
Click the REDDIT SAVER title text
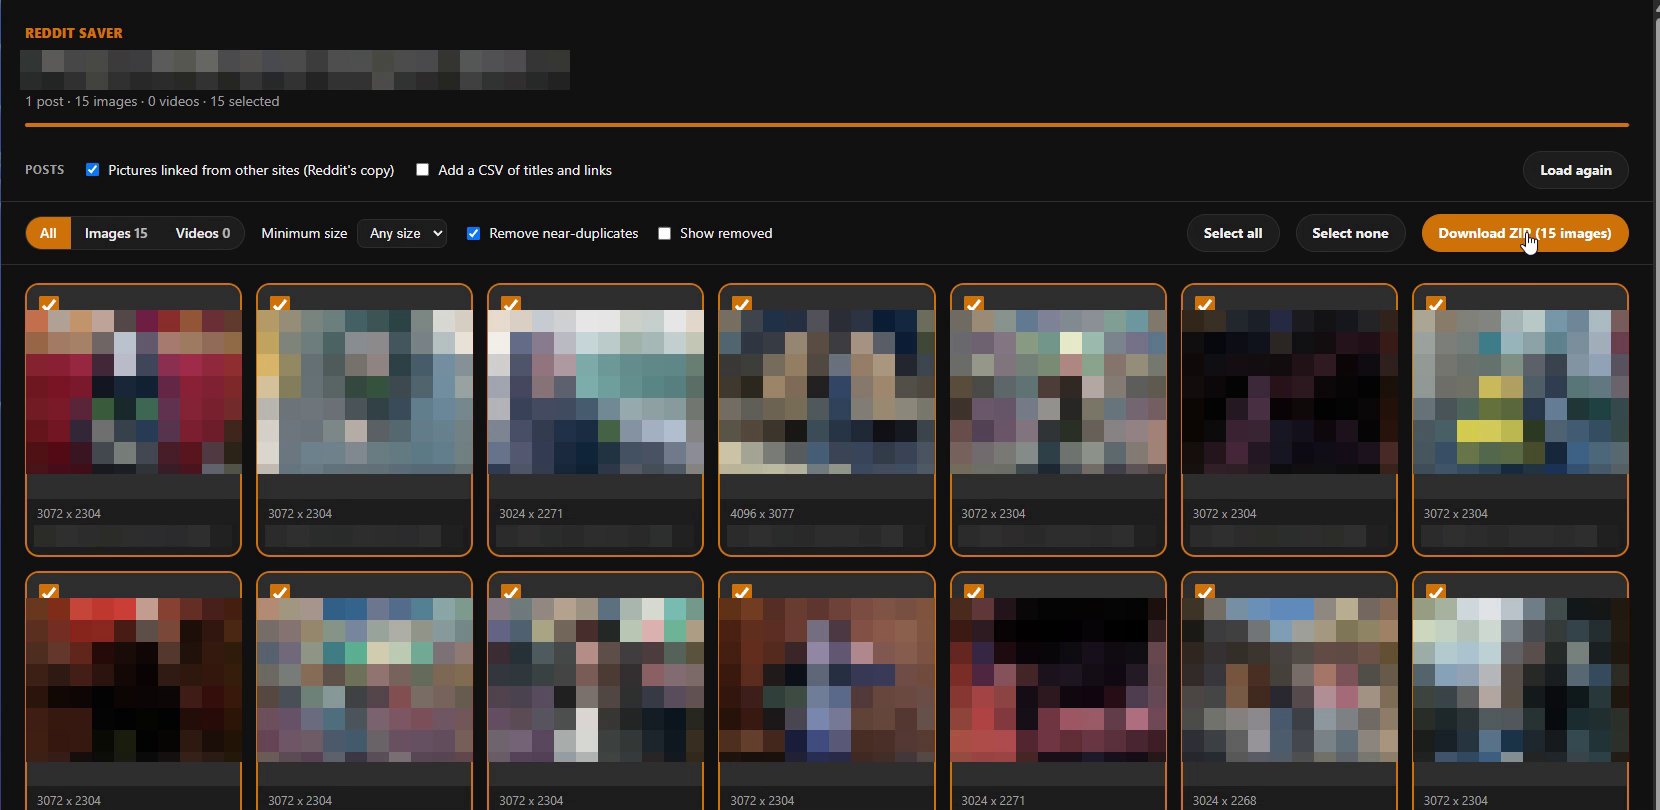pos(74,33)
